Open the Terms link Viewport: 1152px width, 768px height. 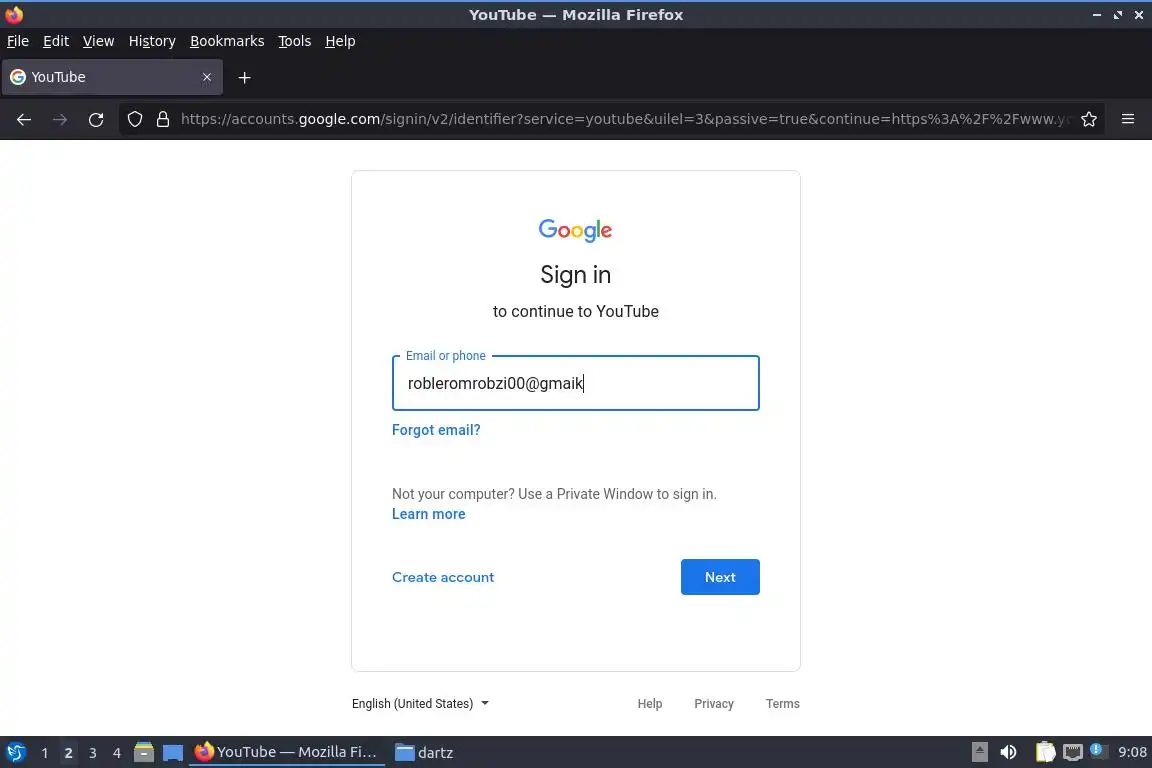coord(782,703)
